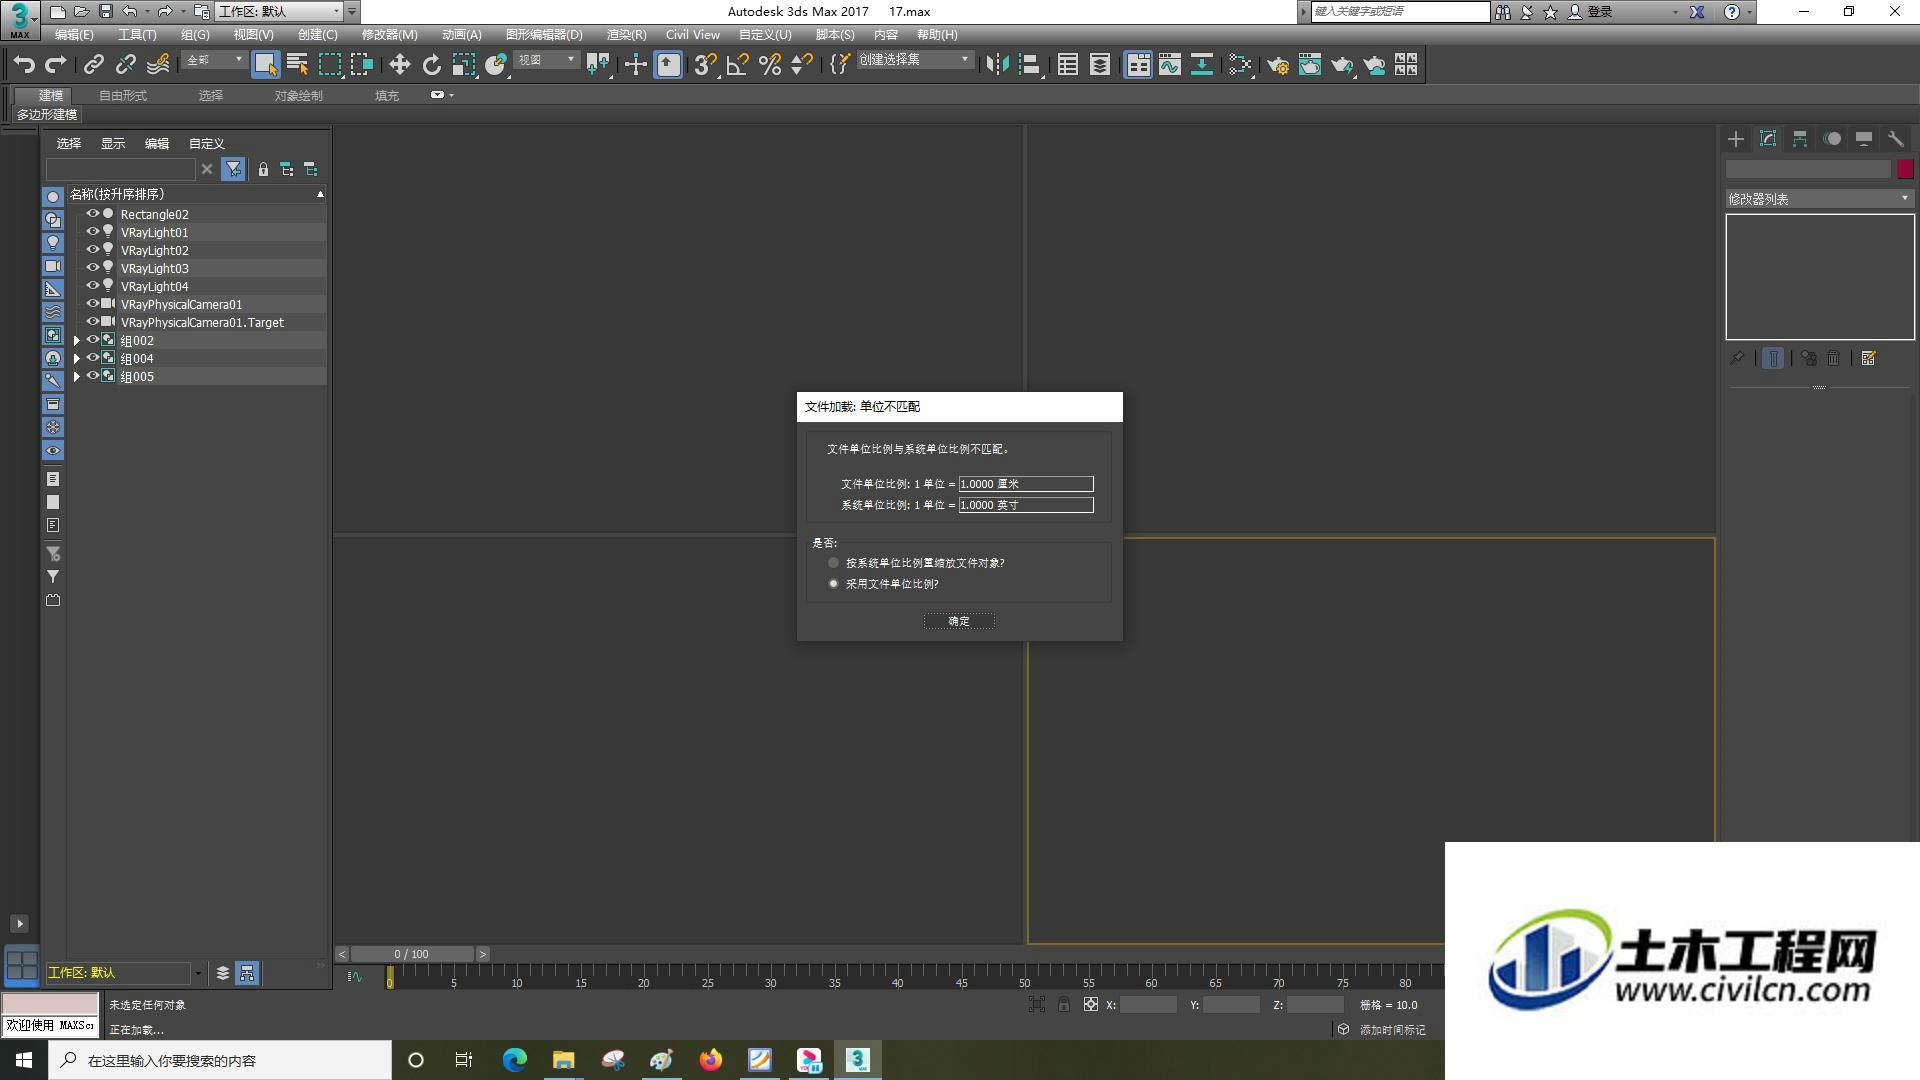Open the 修改器列表 modifier list dropdown
The image size is (1920, 1080).
tap(1819, 199)
